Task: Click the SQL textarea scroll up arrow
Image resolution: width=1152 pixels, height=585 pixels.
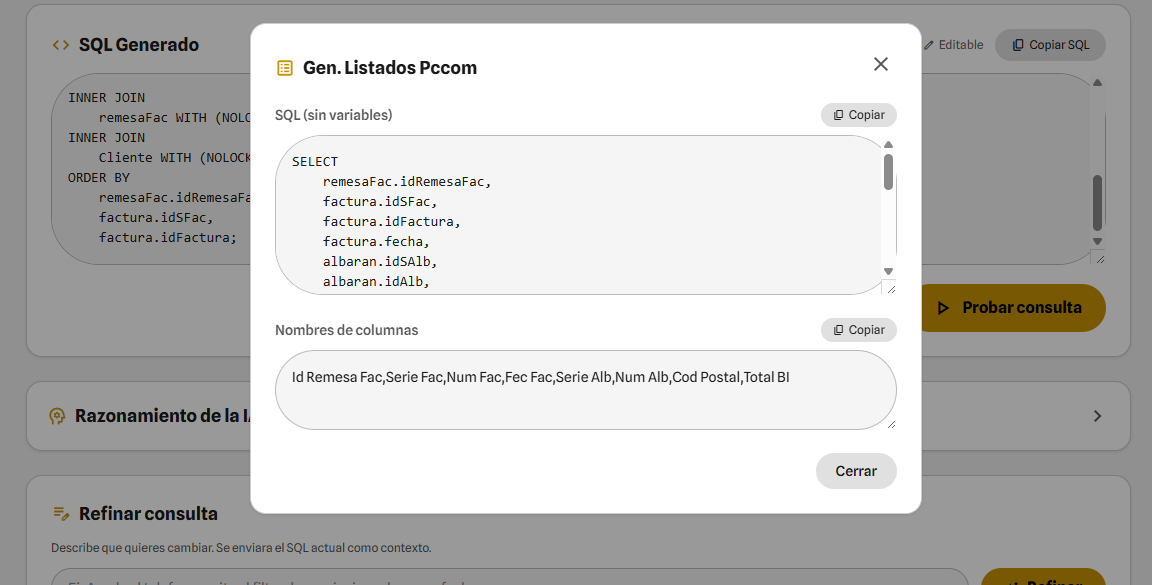Action: point(888,145)
